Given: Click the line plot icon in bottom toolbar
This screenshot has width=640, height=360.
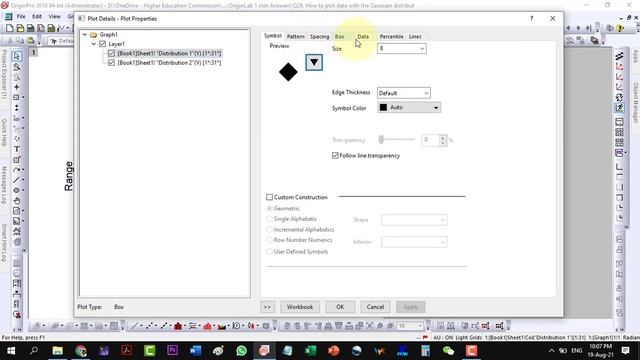Looking at the screenshot, I should tap(134, 326).
